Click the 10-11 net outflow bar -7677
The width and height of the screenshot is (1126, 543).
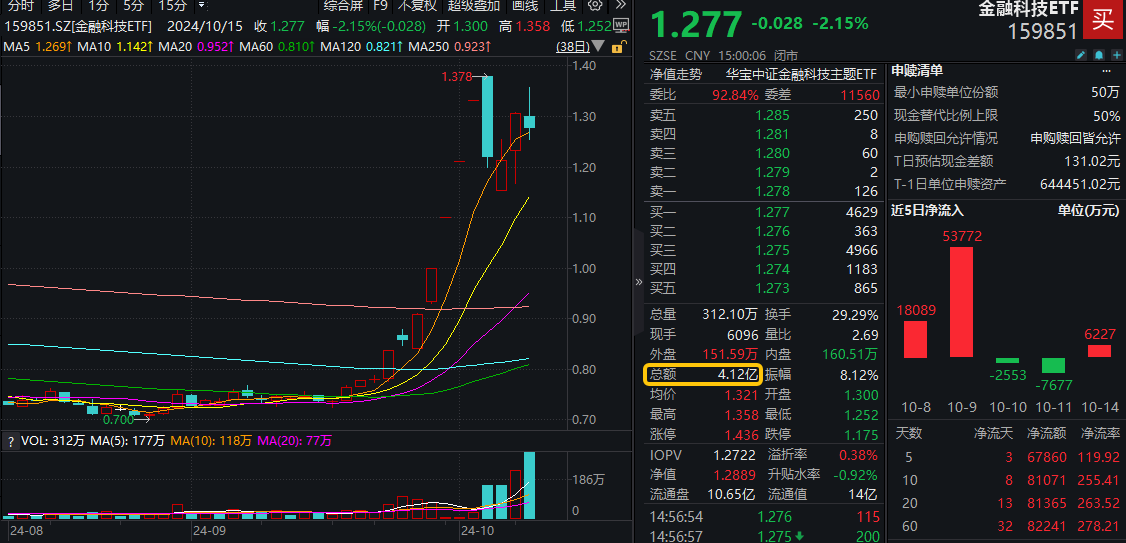click(1053, 366)
